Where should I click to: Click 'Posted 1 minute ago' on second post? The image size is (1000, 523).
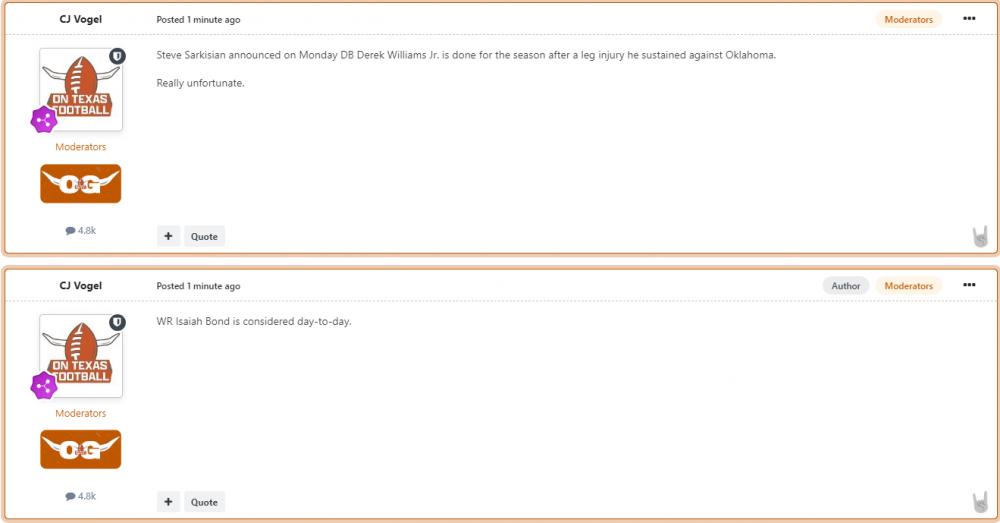(198, 286)
